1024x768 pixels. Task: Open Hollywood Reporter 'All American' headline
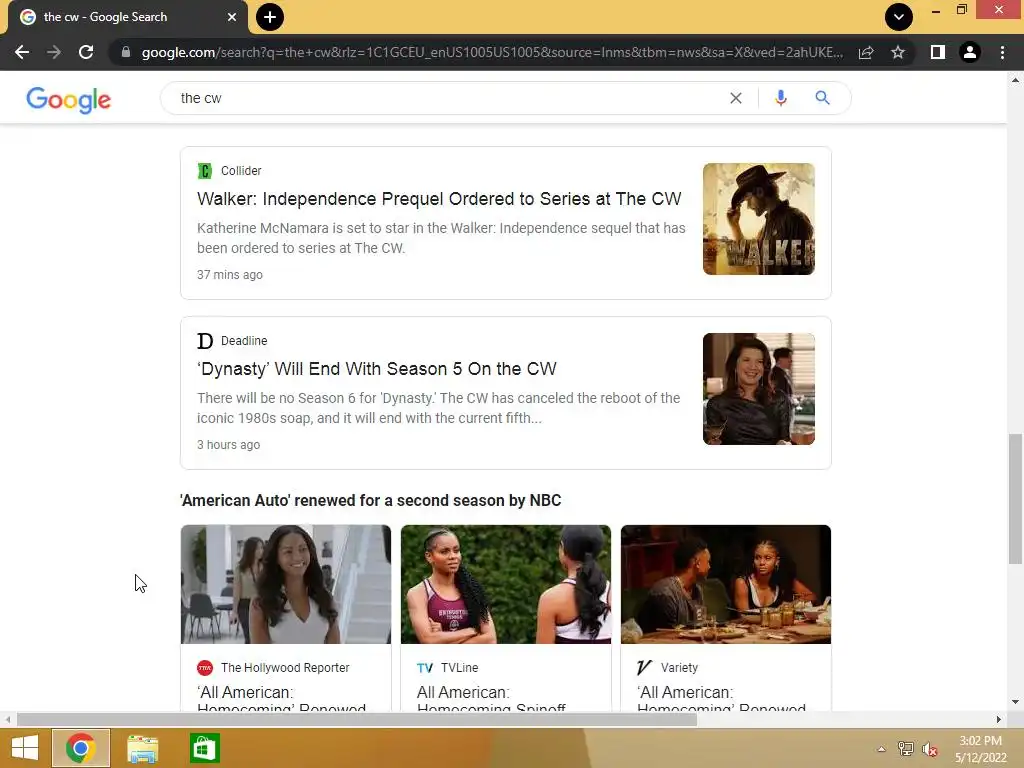281,697
